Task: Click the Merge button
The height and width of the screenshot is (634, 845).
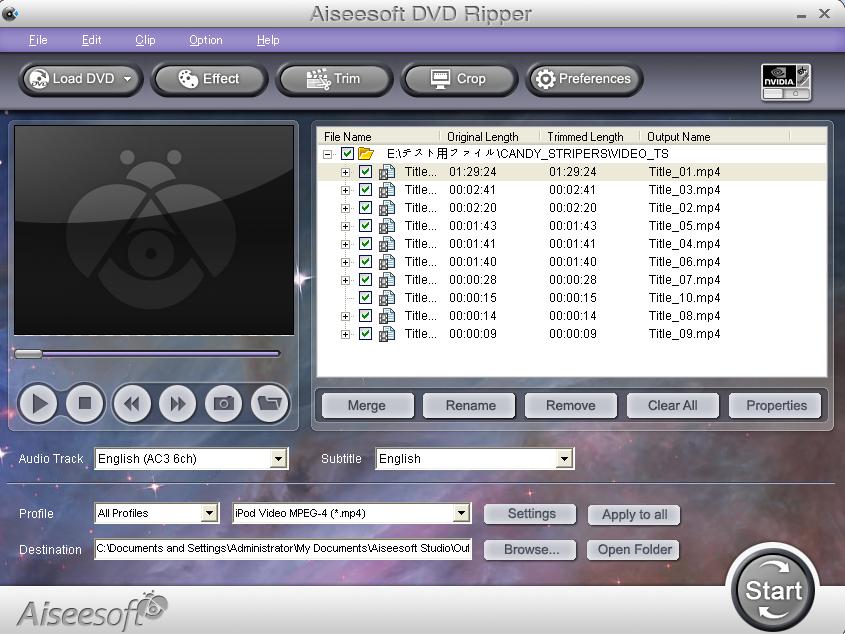Action: 368,405
